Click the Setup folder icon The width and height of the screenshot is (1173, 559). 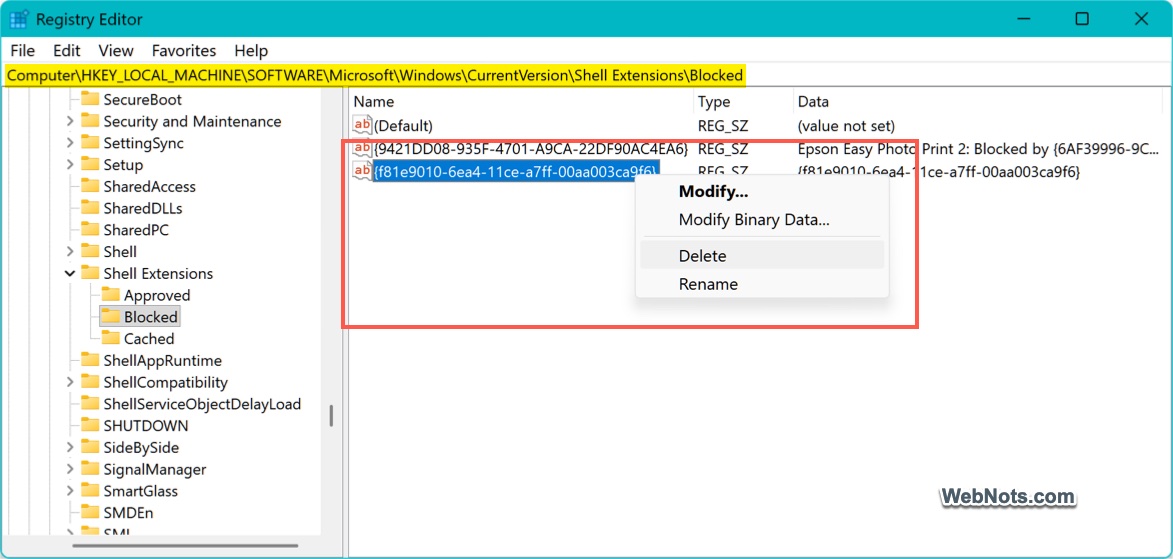coord(90,164)
